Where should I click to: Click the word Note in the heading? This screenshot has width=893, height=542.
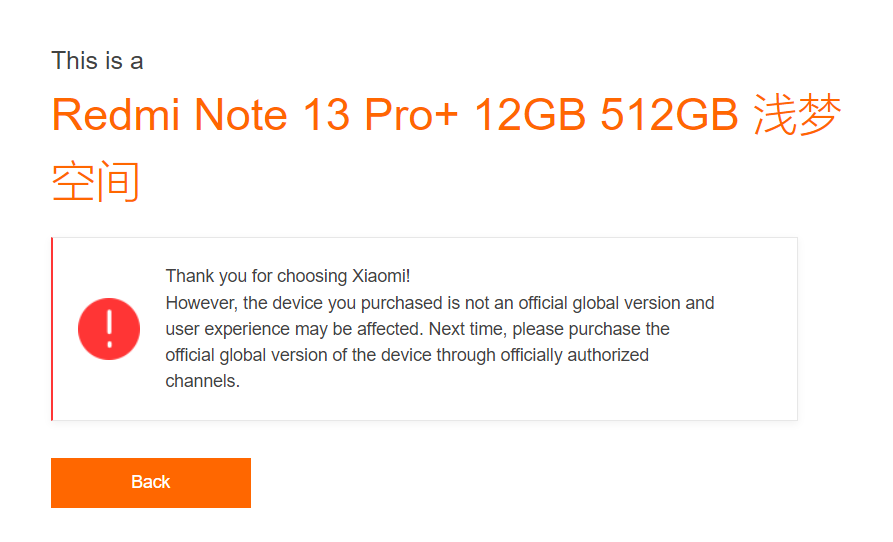tap(240, 115)
